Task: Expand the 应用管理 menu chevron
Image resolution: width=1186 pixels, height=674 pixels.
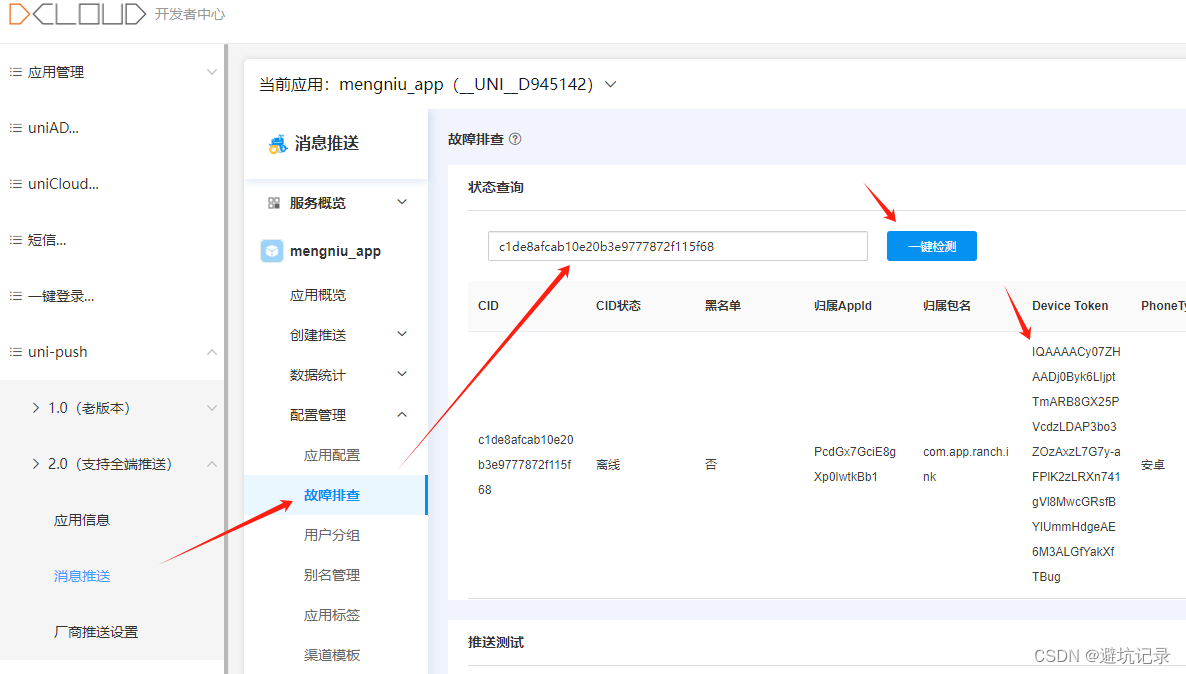Action: [x=212, y=72]
